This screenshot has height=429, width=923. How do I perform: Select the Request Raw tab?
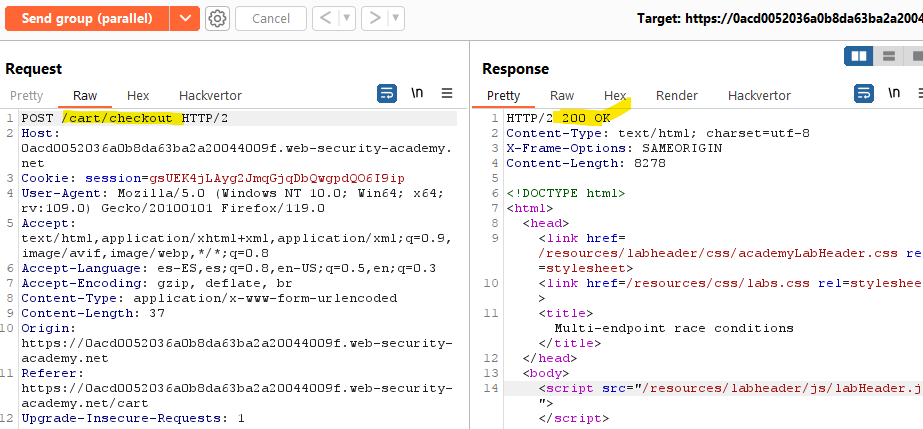tap(85, 95)
